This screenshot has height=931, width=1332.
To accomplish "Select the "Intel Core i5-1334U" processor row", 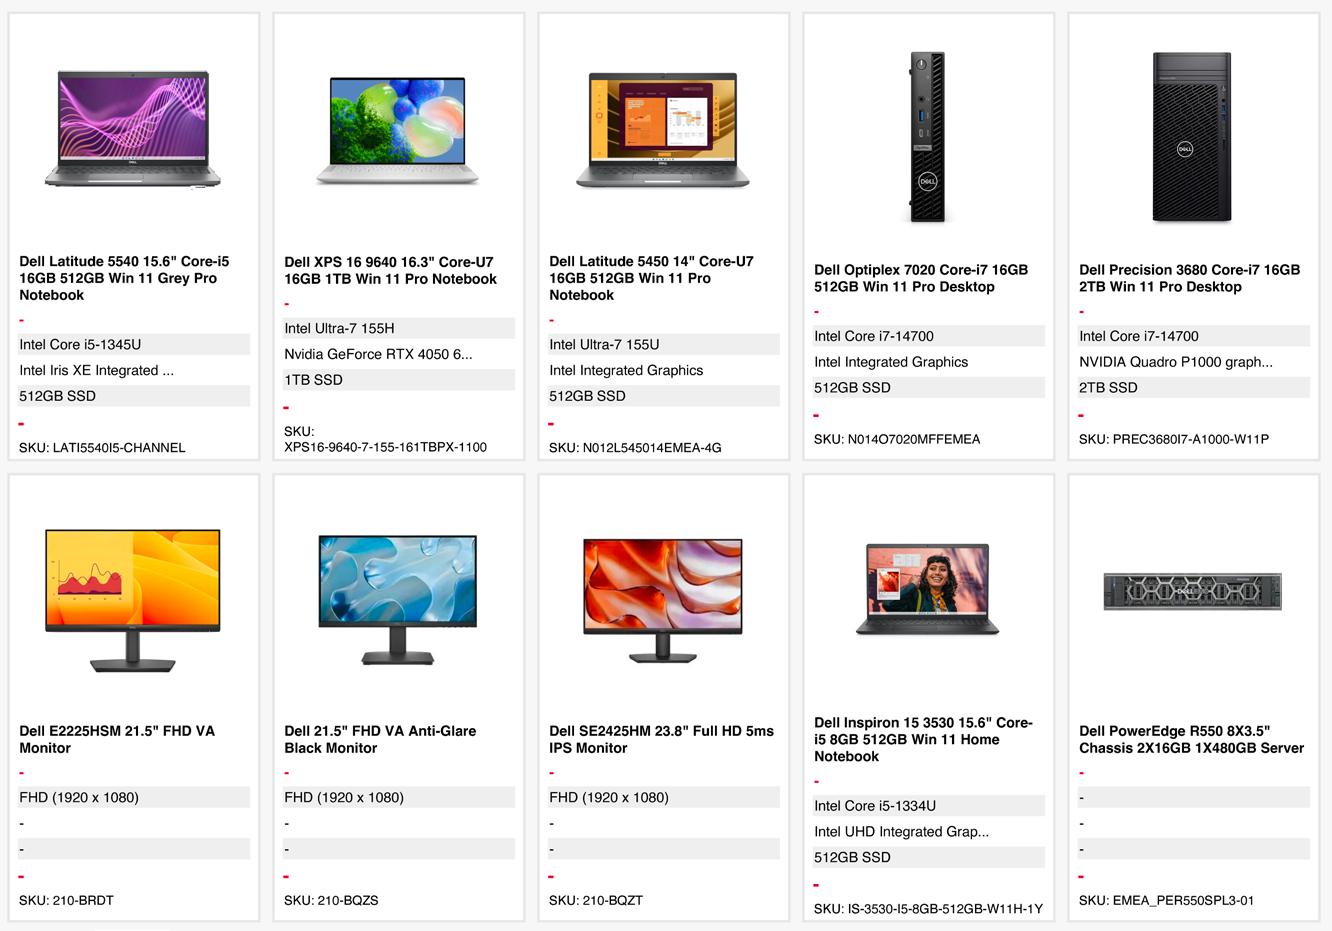I will click(x=929, y=805).
